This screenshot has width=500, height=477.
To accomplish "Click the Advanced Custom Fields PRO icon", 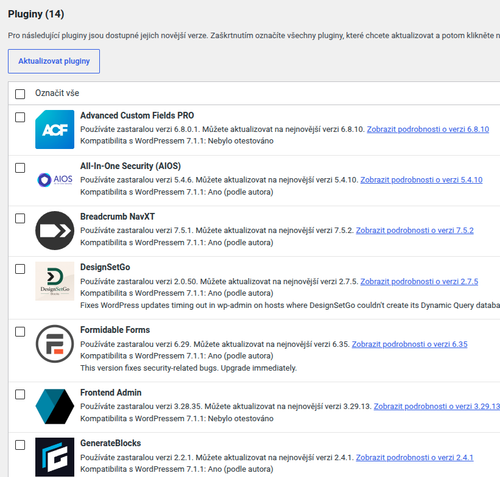I will click(55, 129).
